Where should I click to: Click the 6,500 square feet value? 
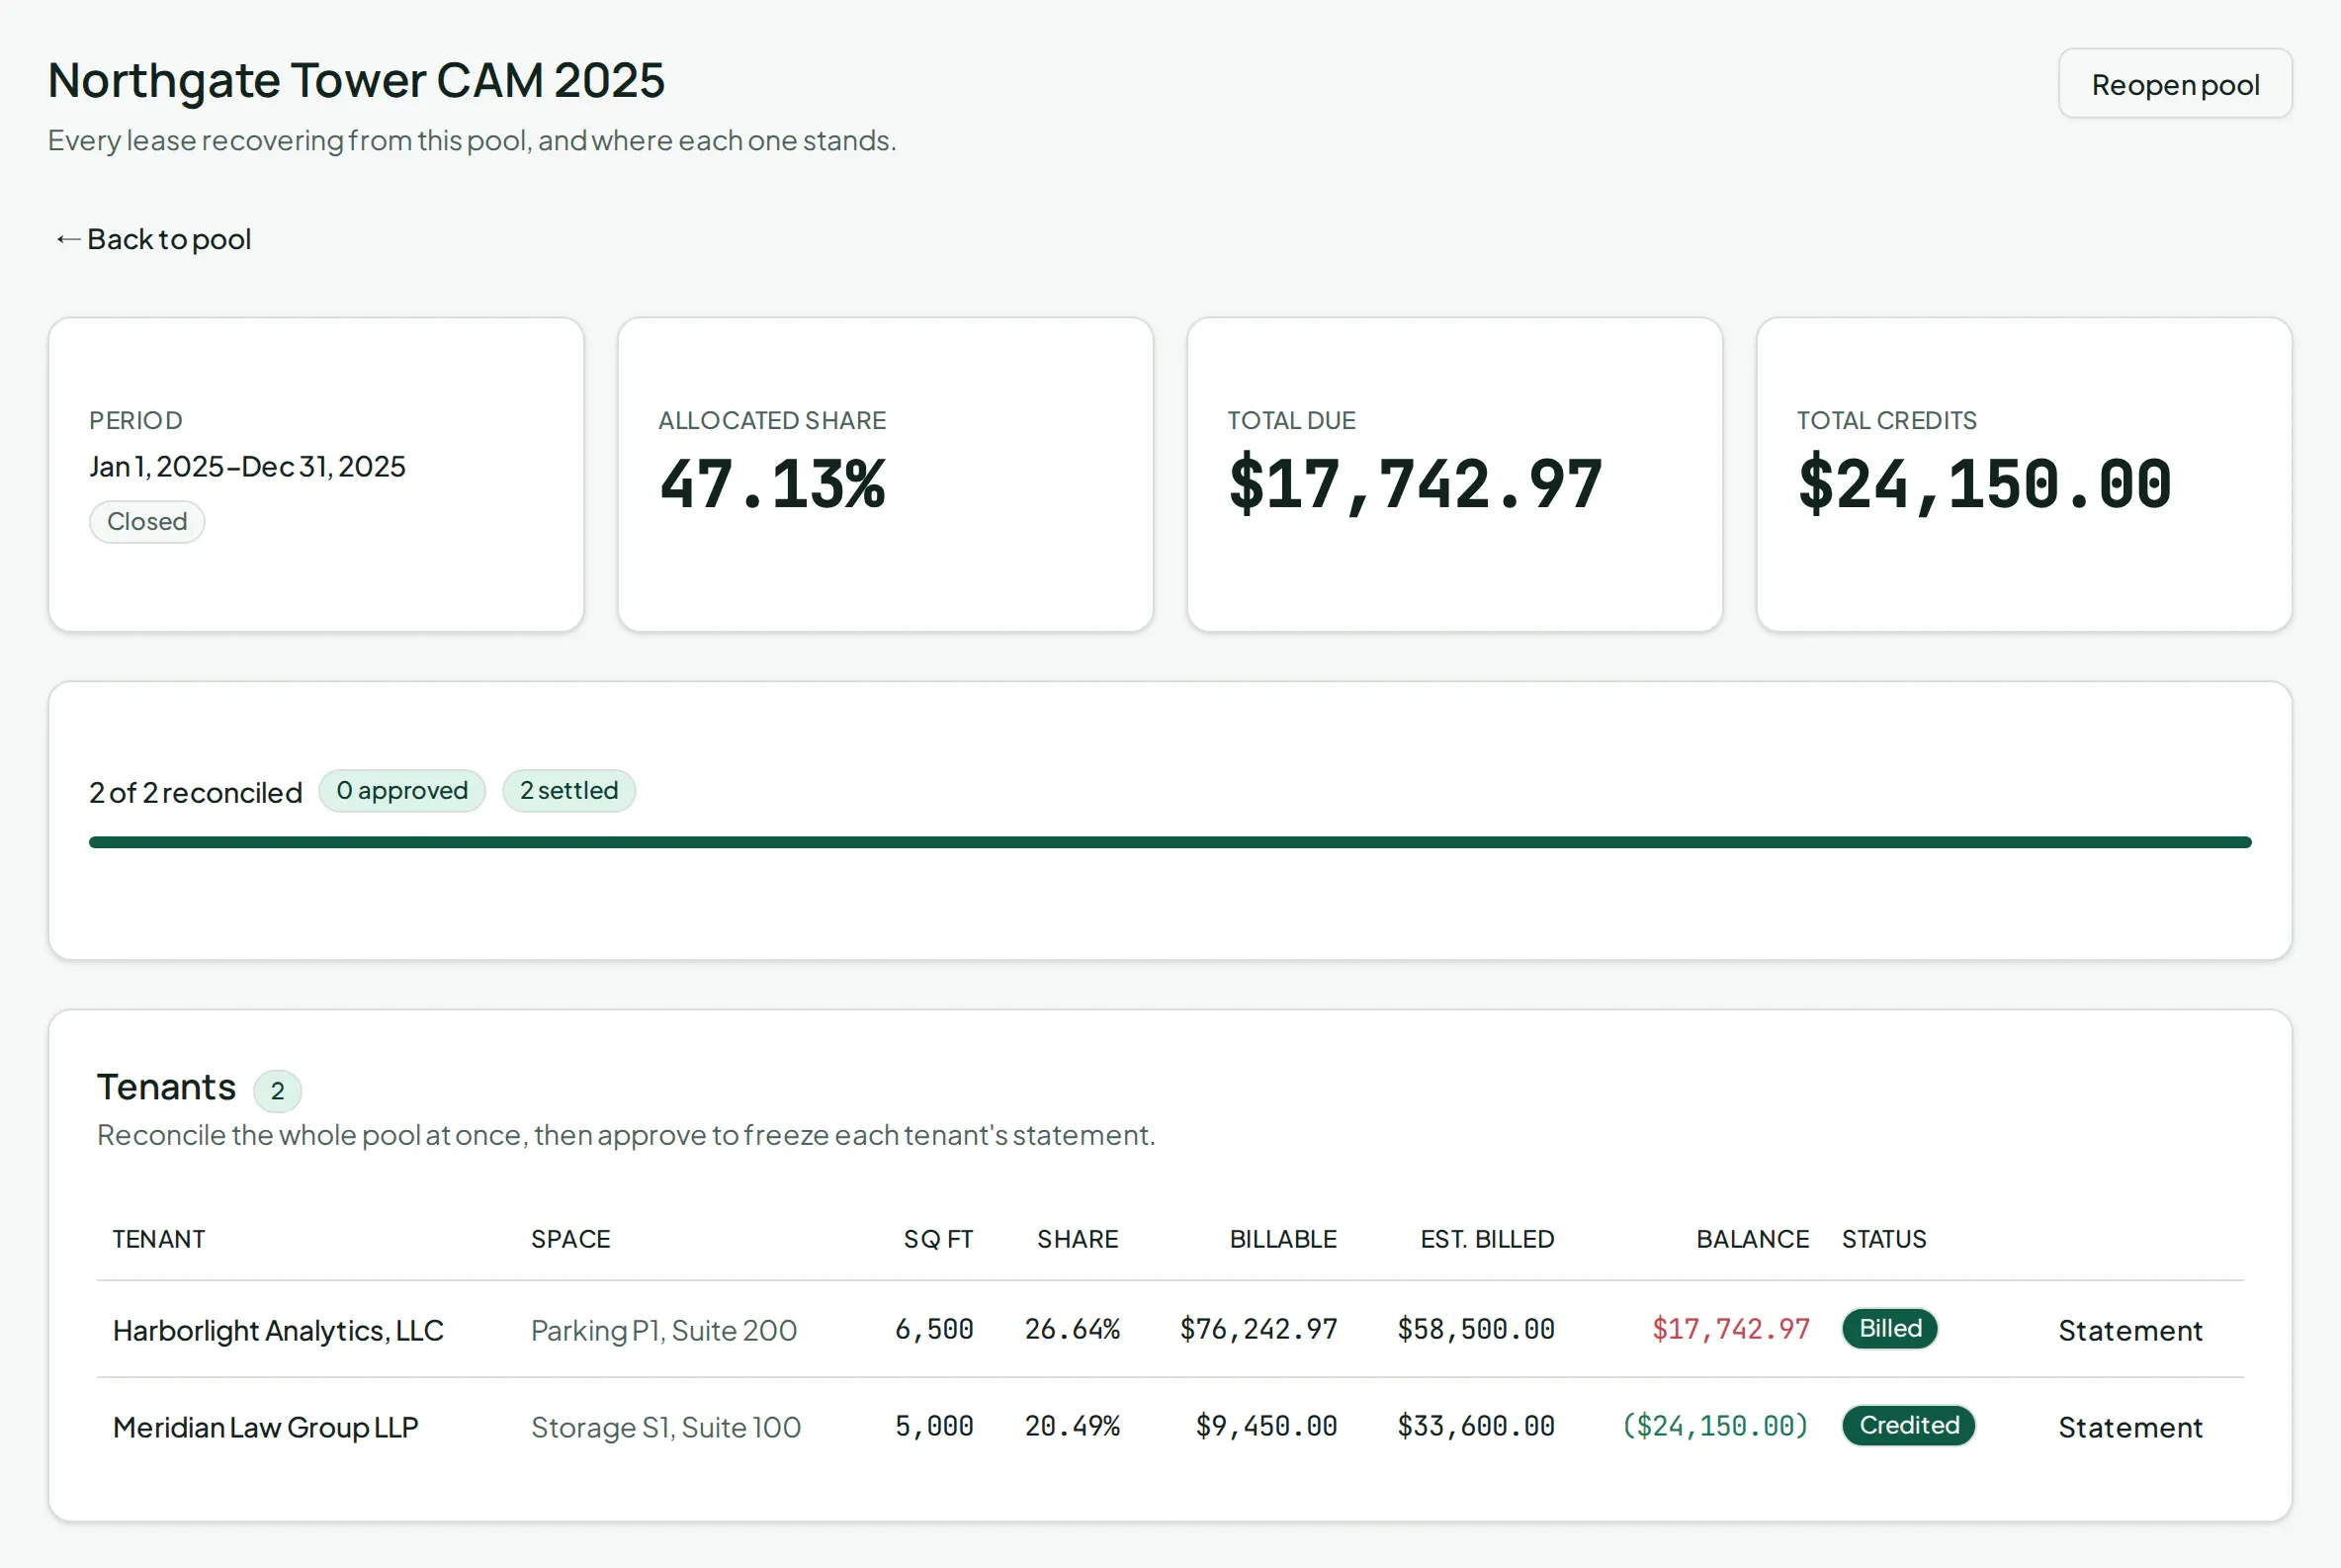point(934,1329)
